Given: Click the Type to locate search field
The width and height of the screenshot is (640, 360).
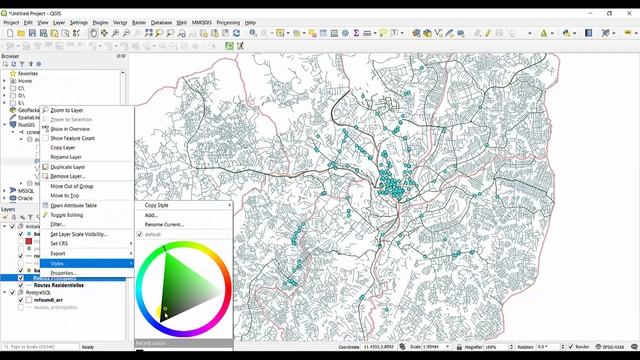Looking at the screenshot, I should pos(41,347).
